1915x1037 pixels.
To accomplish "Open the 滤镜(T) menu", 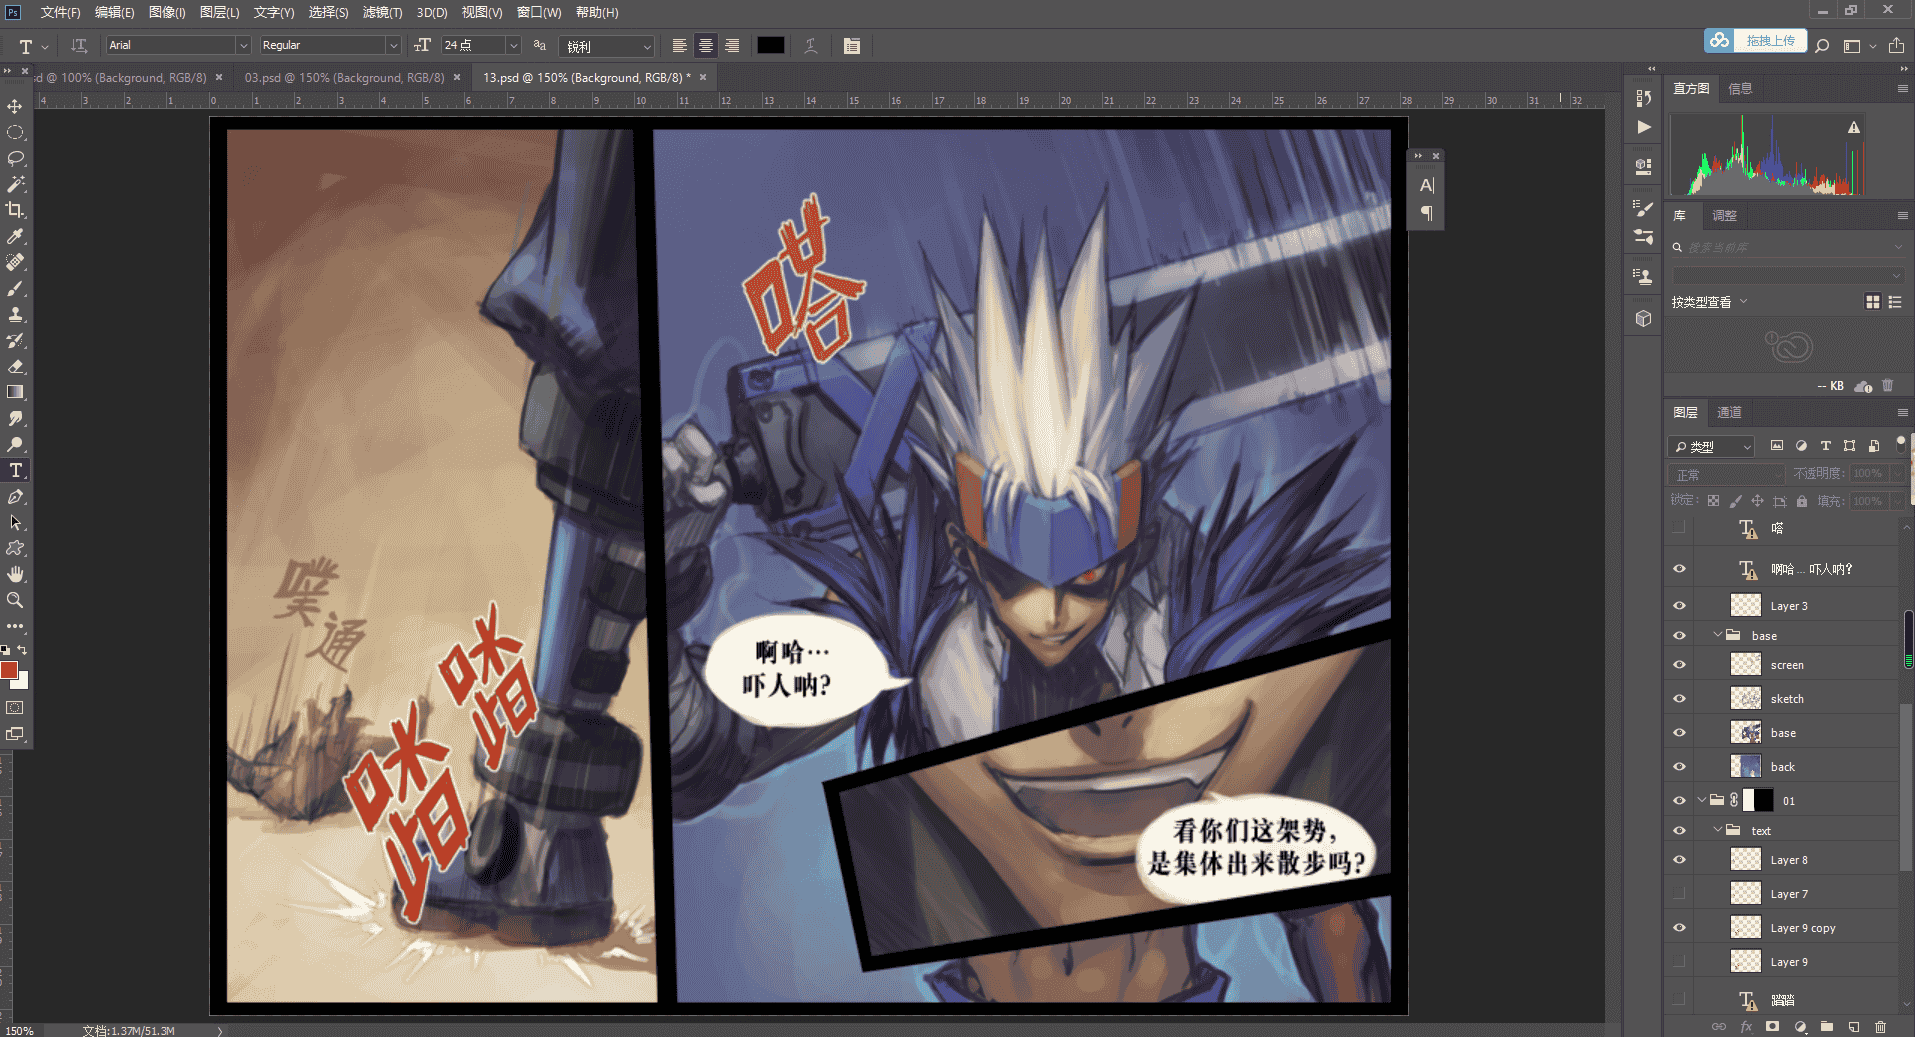I will pos(382,12).
